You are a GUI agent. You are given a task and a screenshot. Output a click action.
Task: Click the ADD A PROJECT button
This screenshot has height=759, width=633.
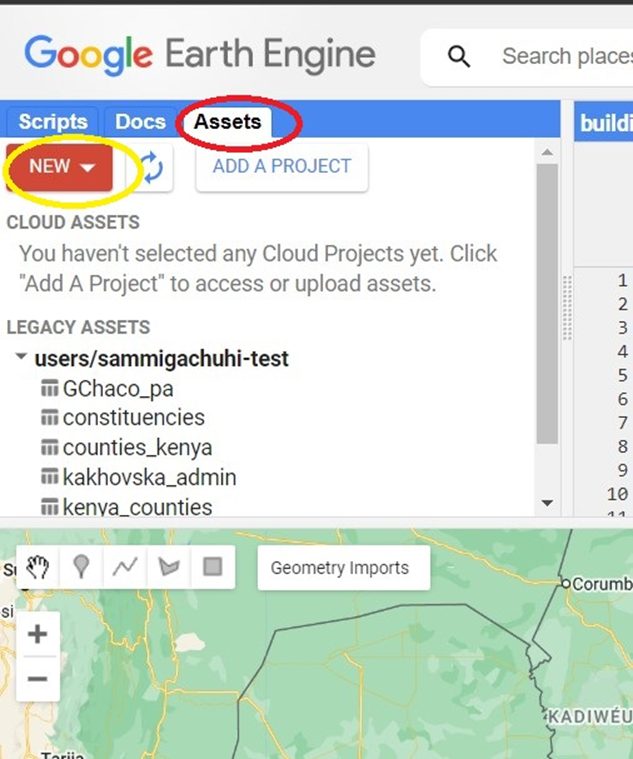coord(282,167)
